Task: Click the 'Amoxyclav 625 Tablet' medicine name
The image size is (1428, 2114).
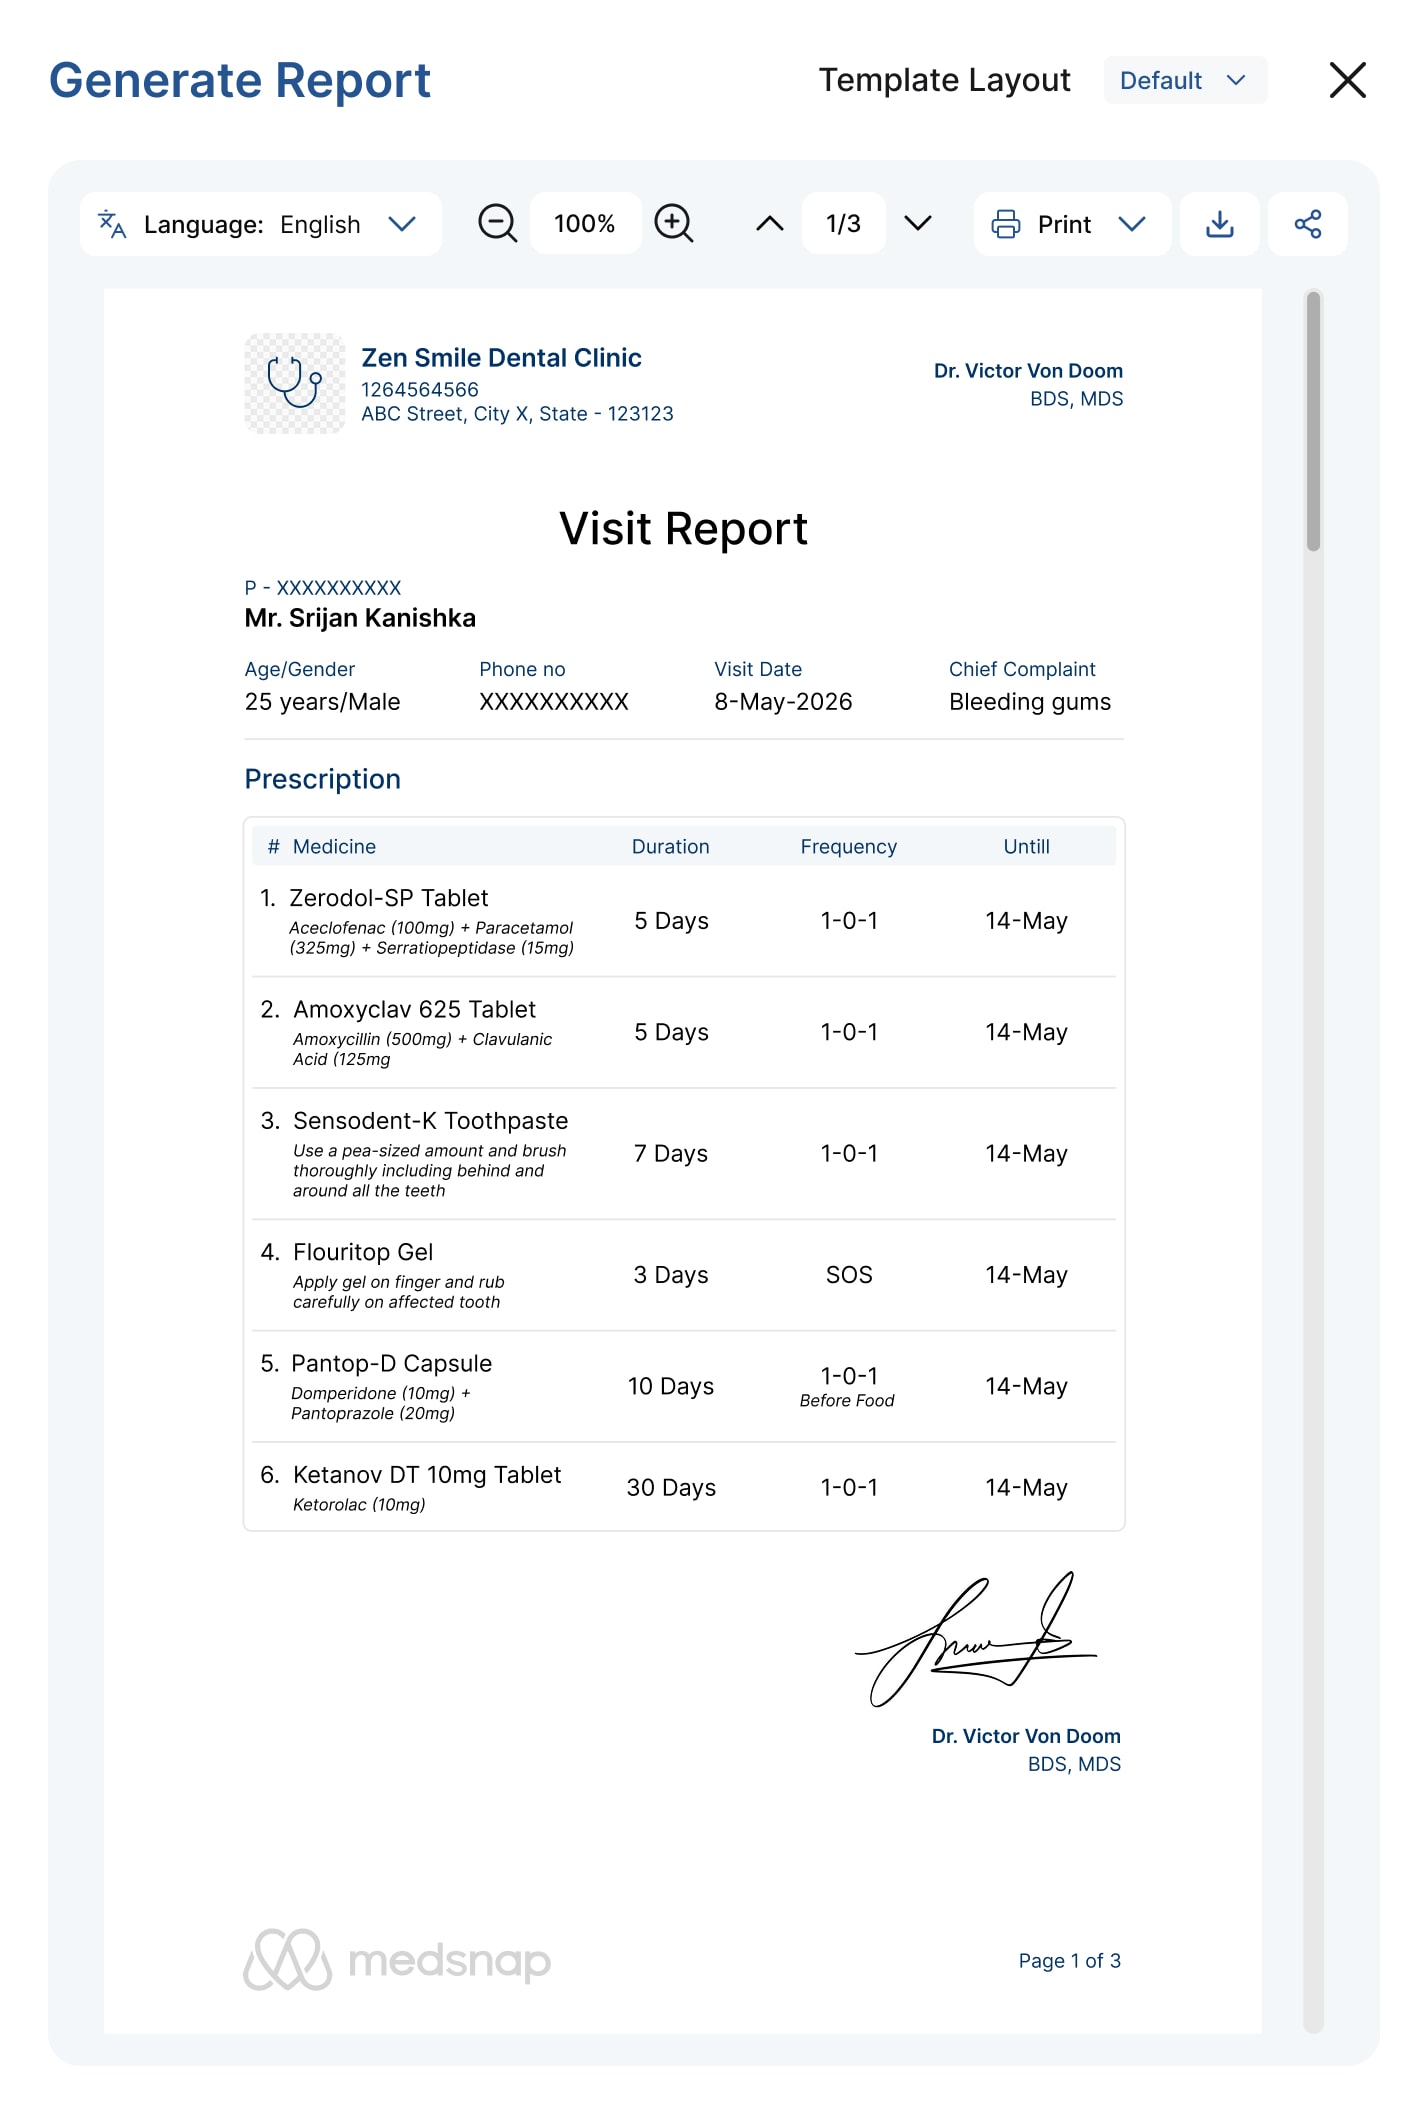Action: click(x=414, y=1009)
